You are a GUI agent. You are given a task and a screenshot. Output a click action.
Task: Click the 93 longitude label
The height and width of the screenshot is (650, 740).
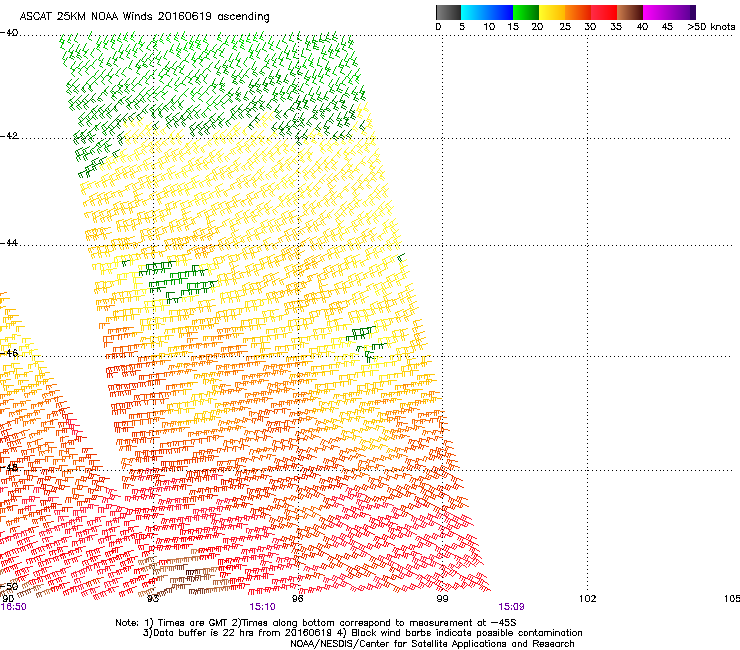point(152,599)
